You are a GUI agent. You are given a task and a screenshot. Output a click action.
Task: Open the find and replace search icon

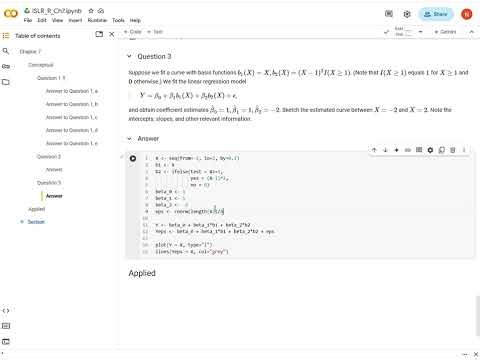6,51
